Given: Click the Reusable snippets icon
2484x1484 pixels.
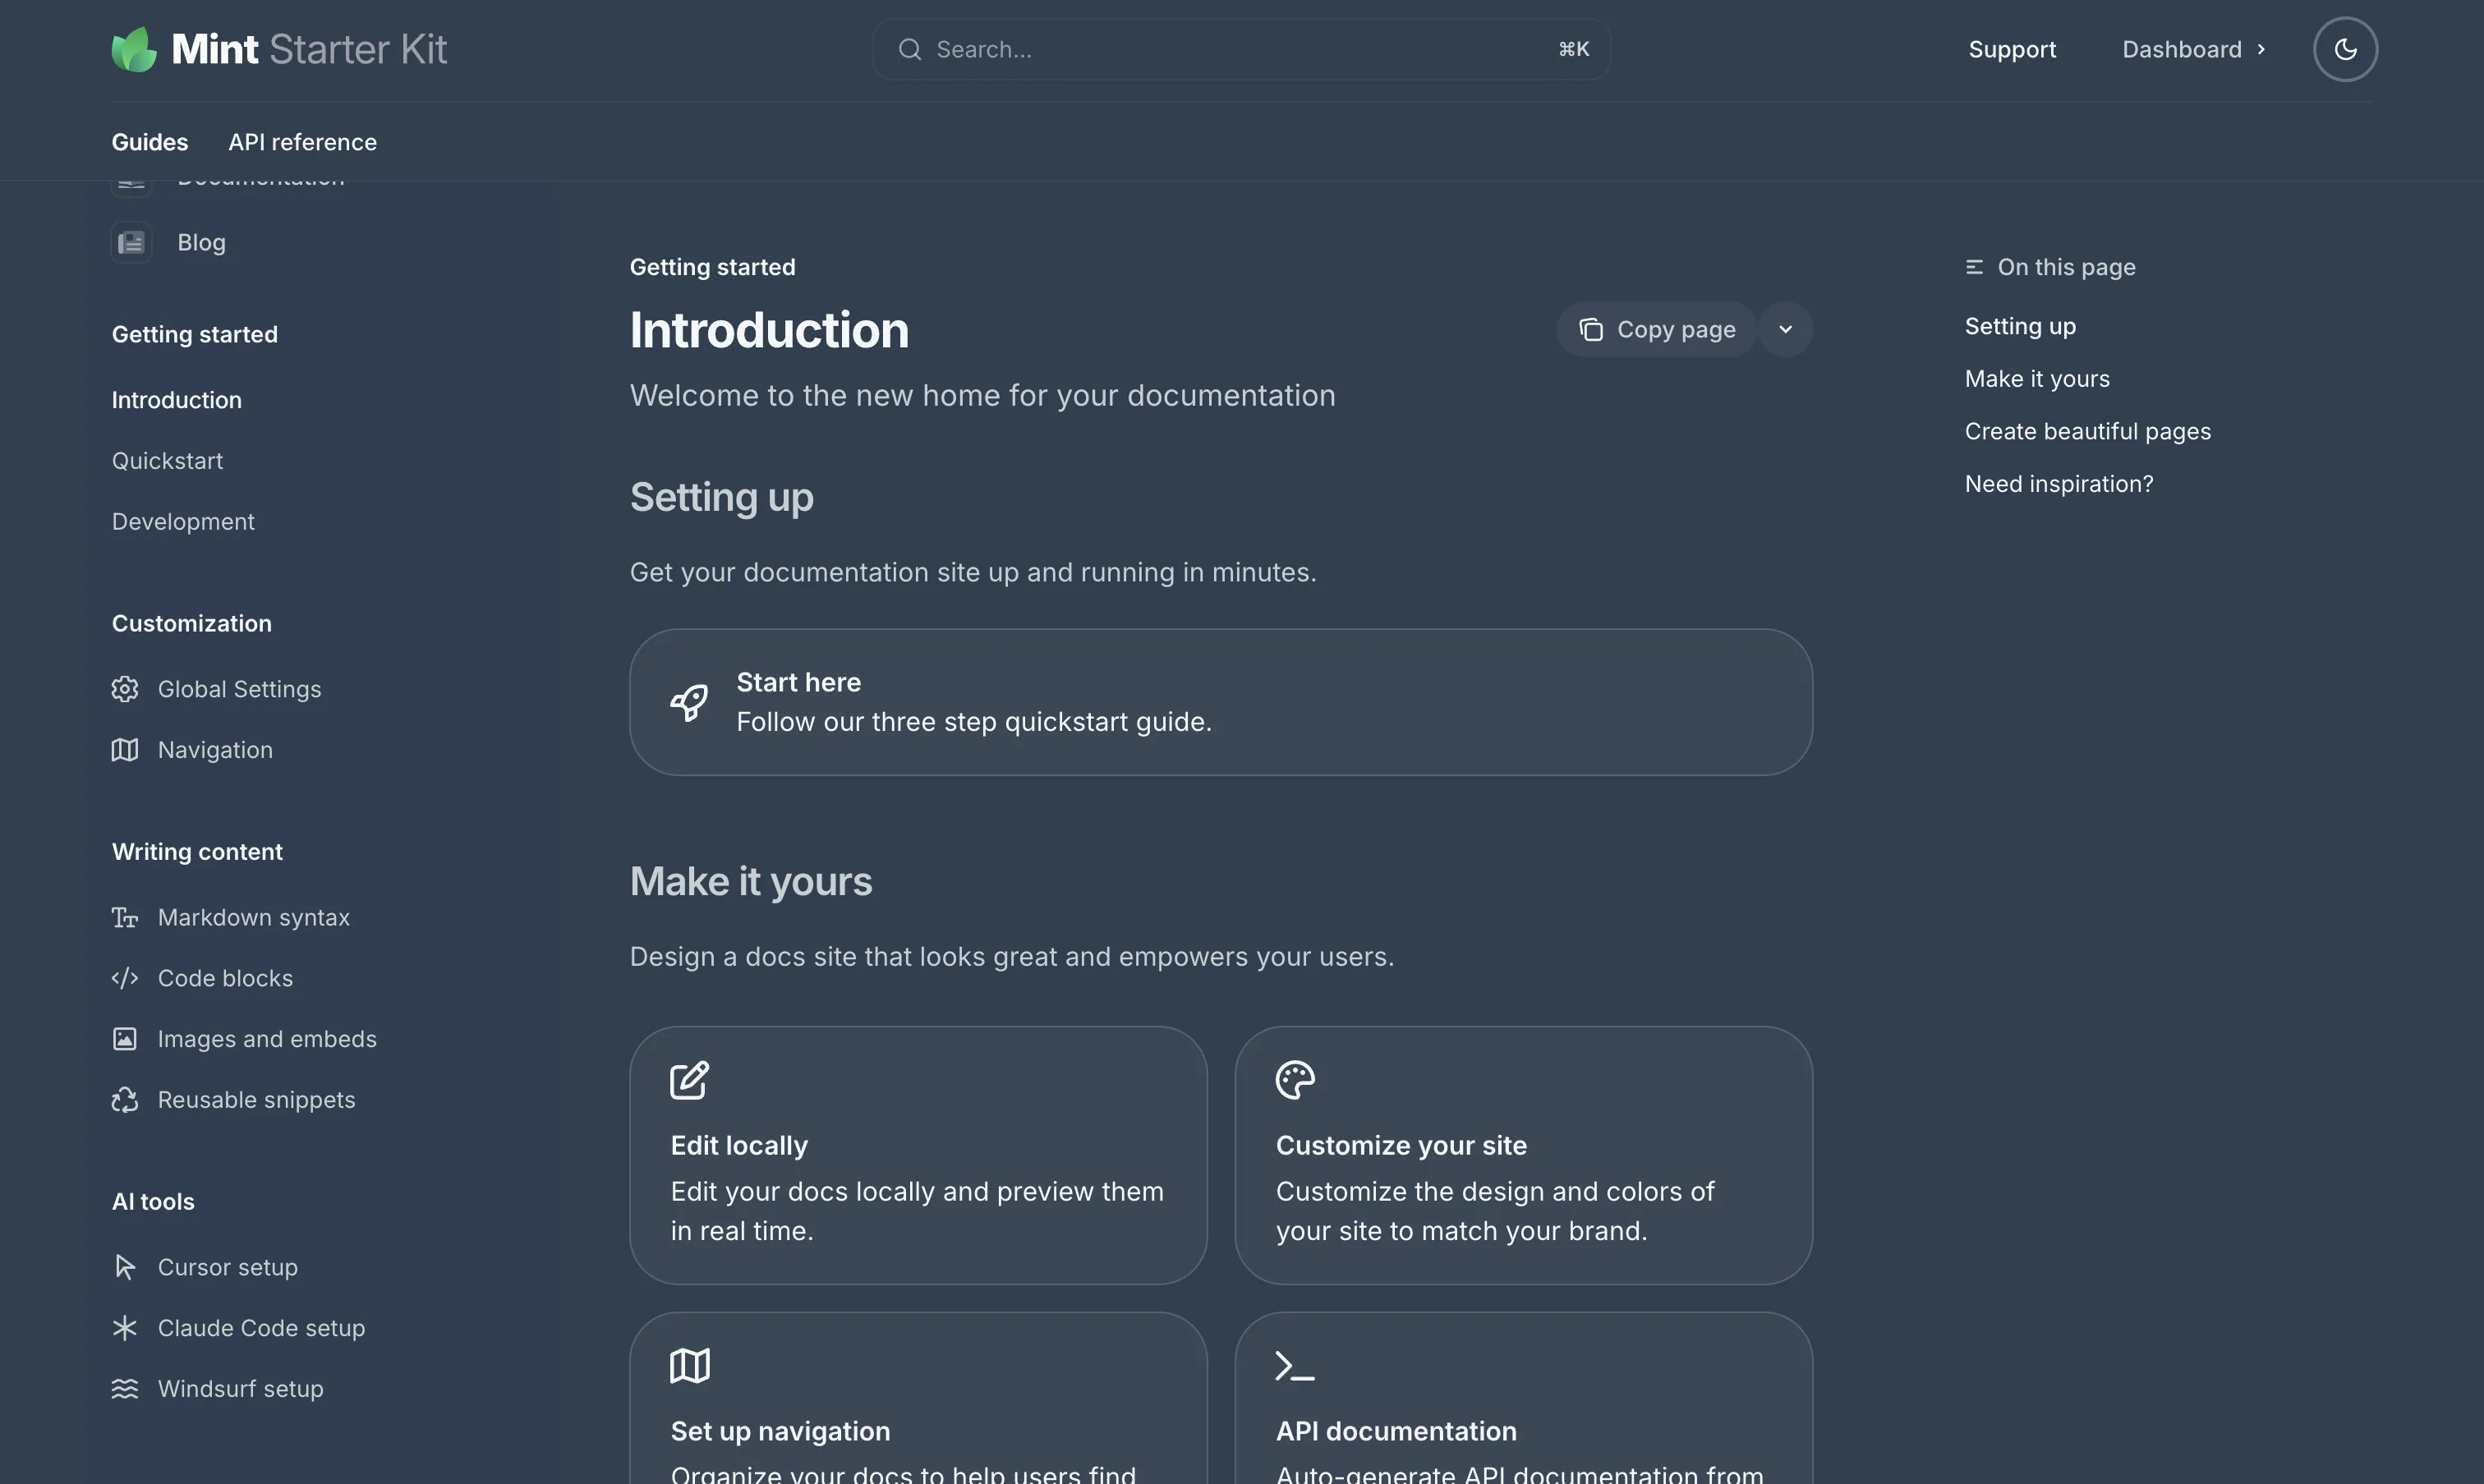Looking at the screenshot, I should (124, 1099).
